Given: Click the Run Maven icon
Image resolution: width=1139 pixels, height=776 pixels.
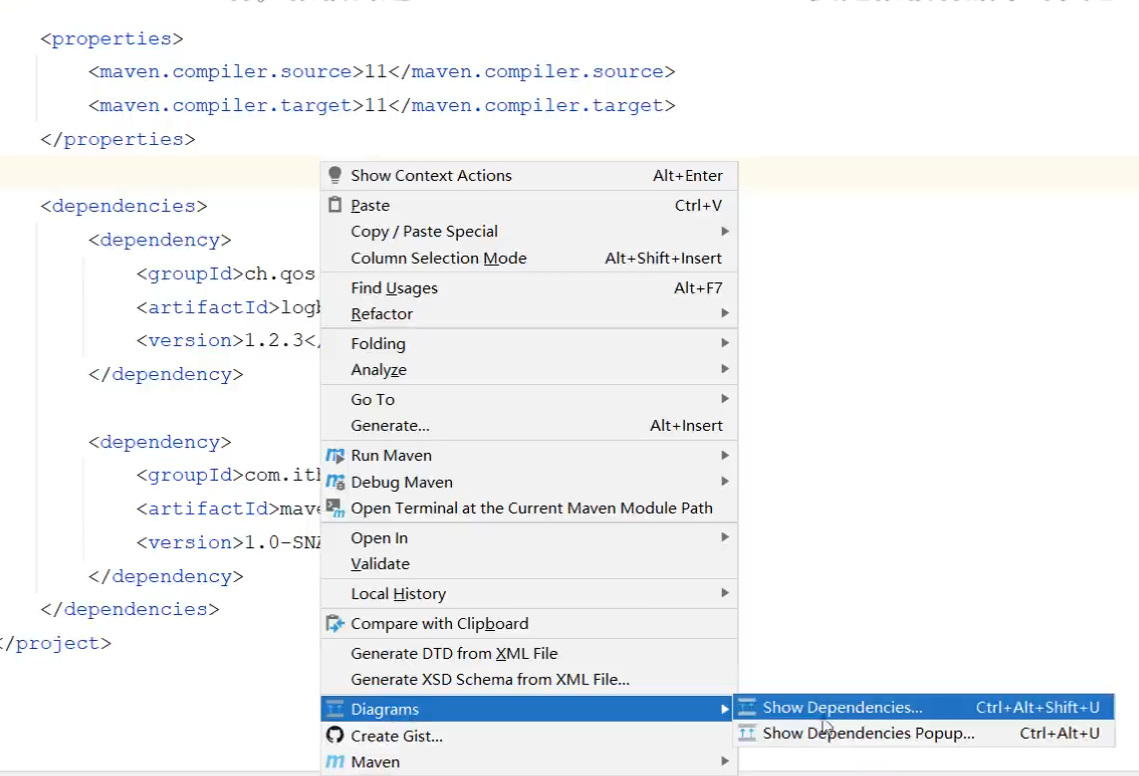Looking at the screenshot, I should 335,456.
